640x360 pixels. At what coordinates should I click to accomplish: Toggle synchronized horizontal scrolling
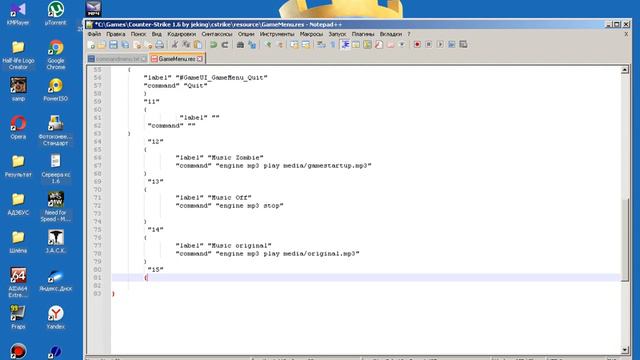pyautogui.click(x=306, y=45)
